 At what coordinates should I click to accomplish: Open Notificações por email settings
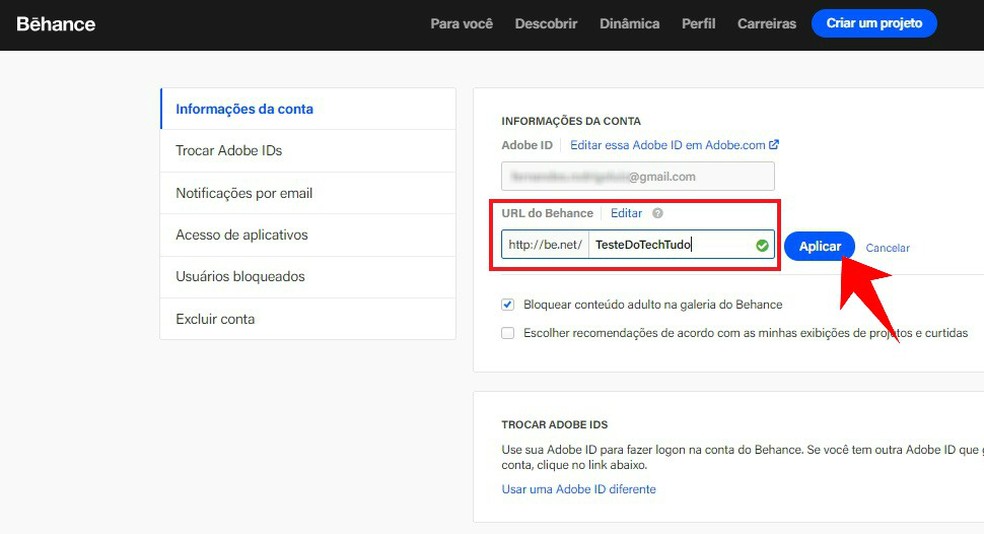308,193
